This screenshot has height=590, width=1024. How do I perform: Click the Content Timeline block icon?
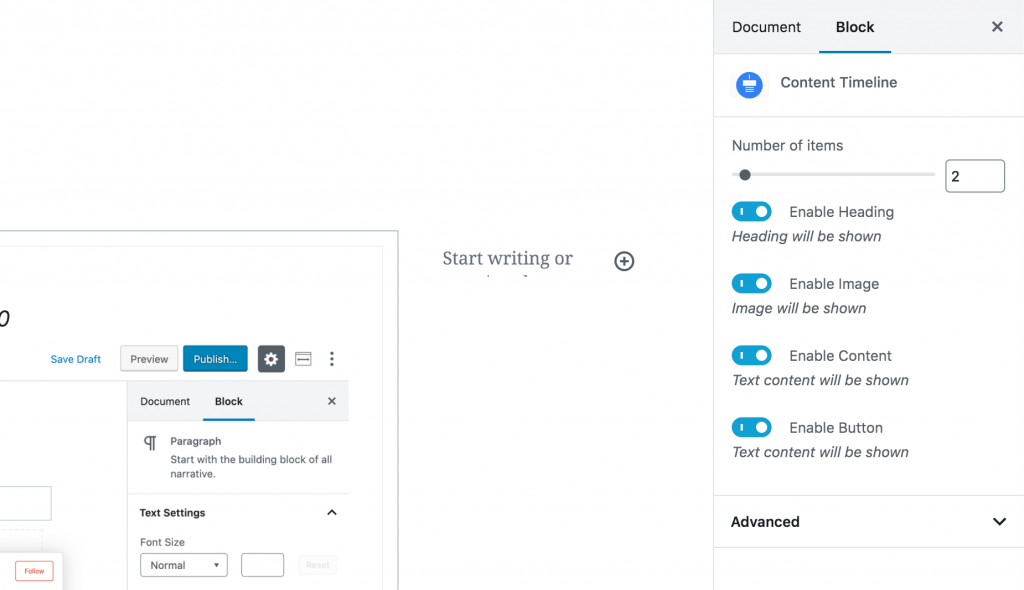749,85
